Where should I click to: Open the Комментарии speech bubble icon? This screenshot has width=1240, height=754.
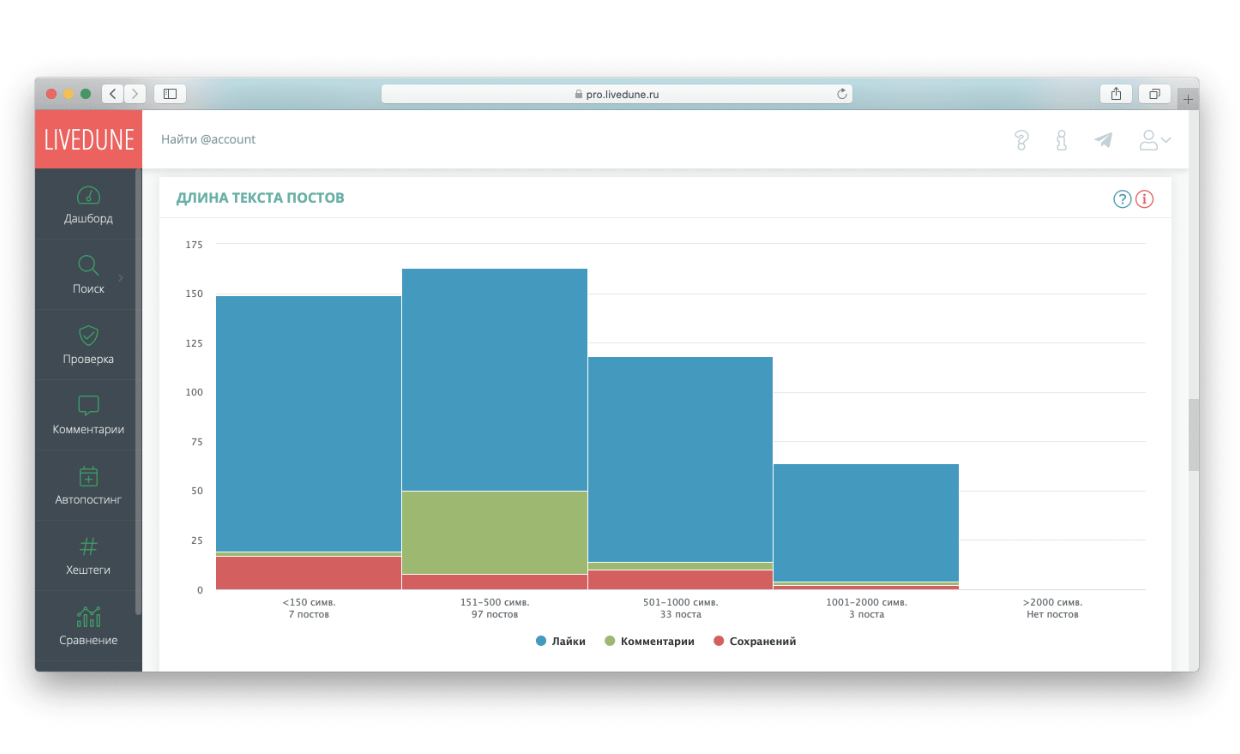[x=88, y=406]
